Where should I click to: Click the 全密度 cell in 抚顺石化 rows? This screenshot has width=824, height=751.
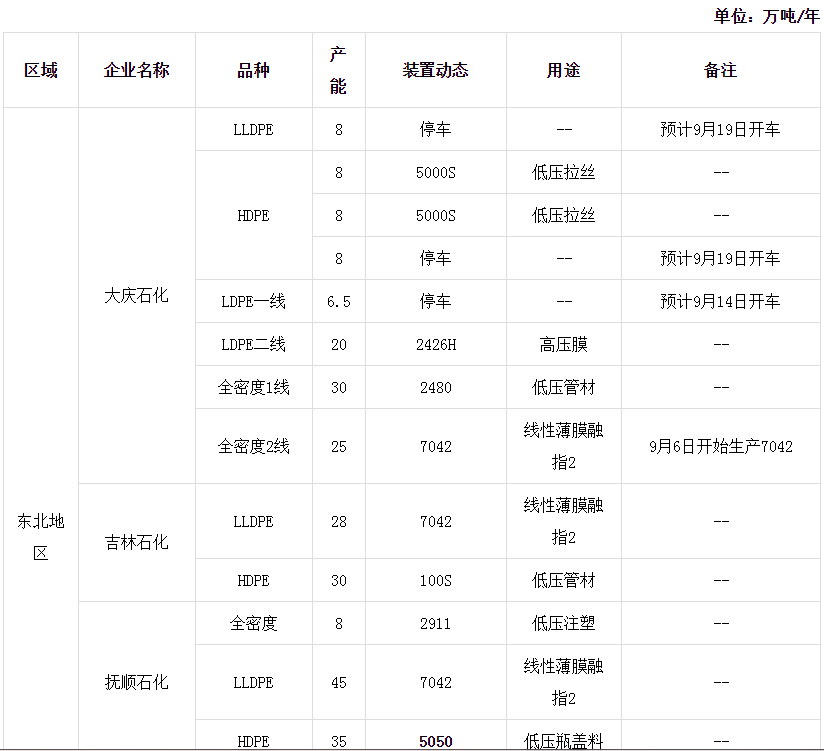[x=253, y=624]
